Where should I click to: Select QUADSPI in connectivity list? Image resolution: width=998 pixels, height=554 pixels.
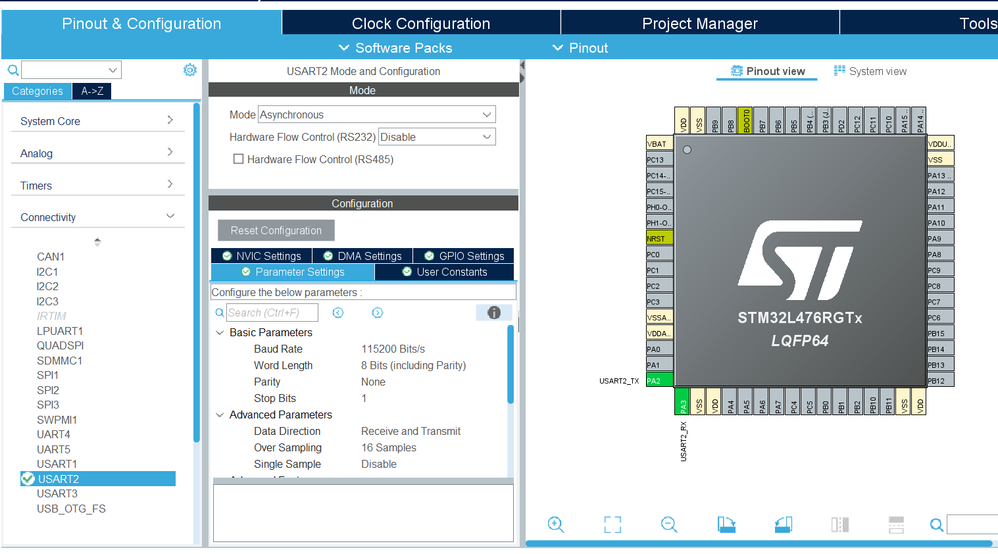click(x=60, y=346)
